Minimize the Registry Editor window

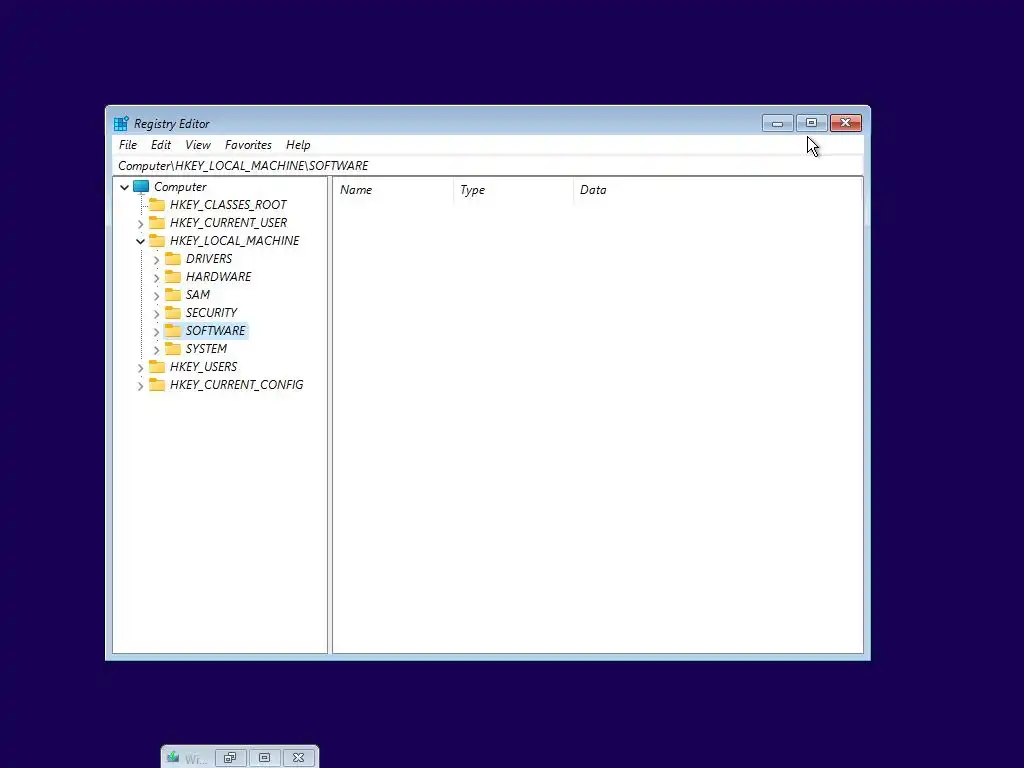[x=777, y=123]
